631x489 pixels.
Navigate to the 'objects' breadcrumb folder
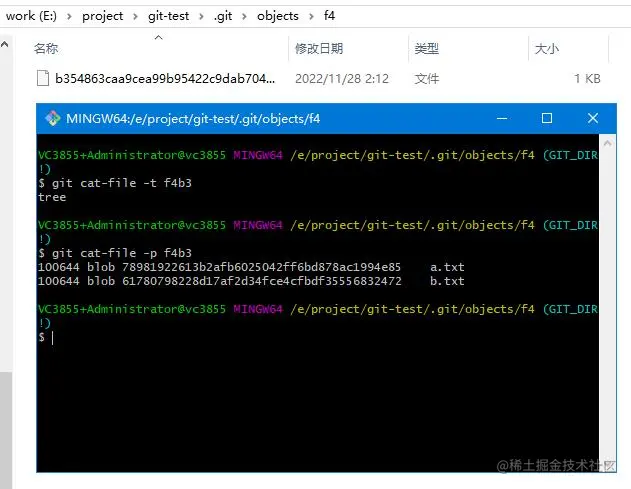click(x=278, y=16)
